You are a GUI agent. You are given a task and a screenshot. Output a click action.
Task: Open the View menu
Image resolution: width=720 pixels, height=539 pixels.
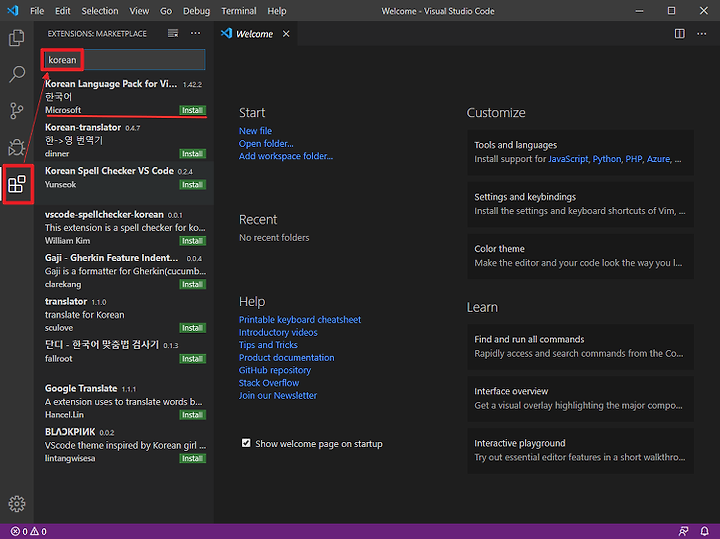point(139,11)
